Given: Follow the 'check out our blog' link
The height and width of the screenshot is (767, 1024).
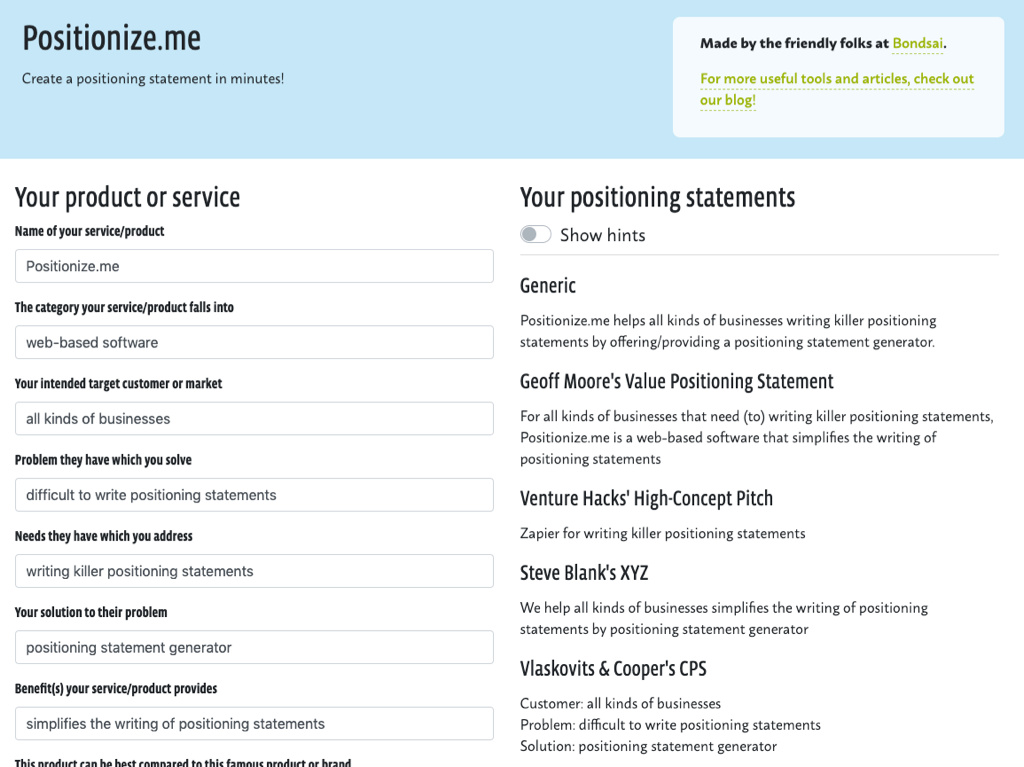Looking at the screenshot, I should (837, 89).
